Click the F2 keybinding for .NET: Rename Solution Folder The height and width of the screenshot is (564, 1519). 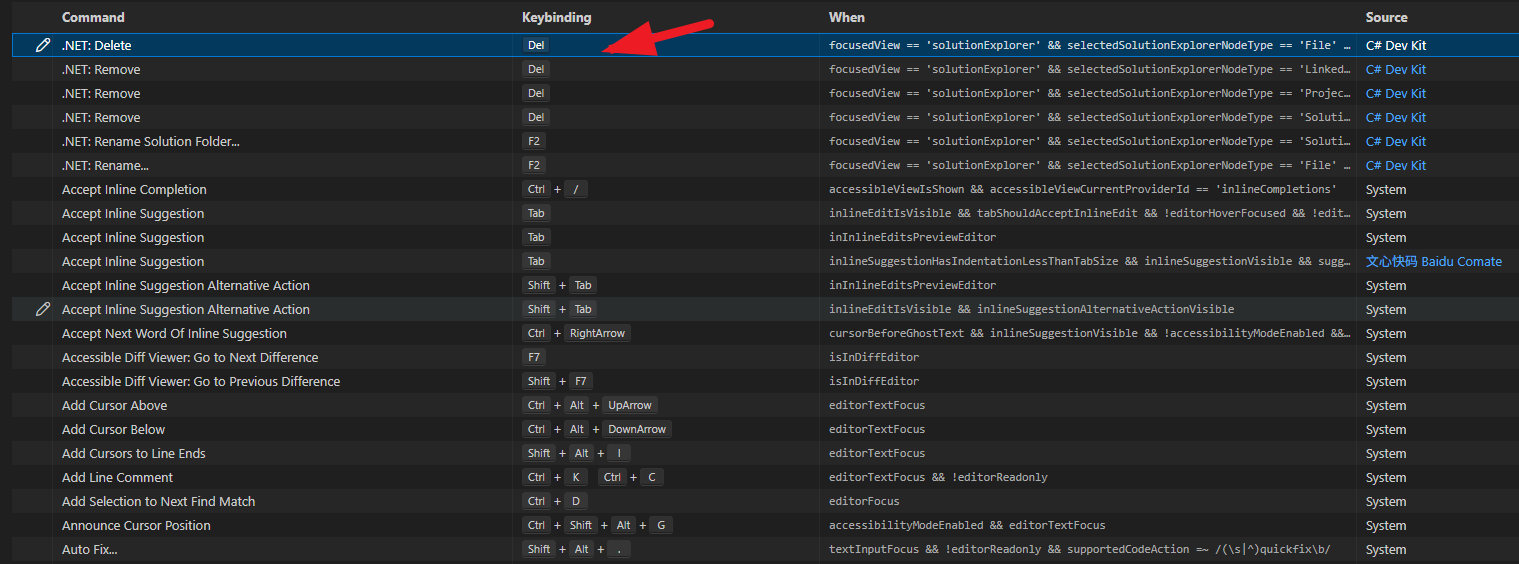tap(534, 141)
